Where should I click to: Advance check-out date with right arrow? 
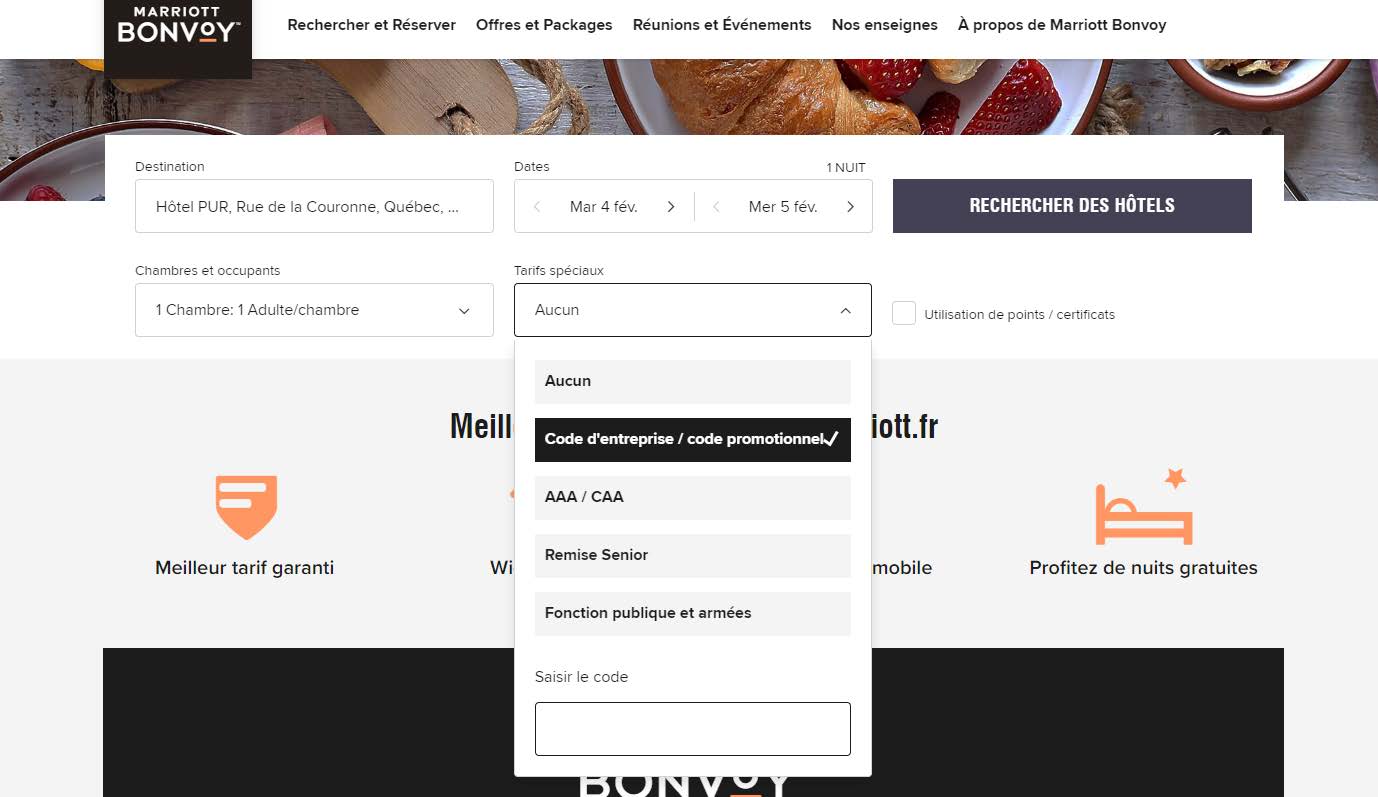tap(850, 207)
